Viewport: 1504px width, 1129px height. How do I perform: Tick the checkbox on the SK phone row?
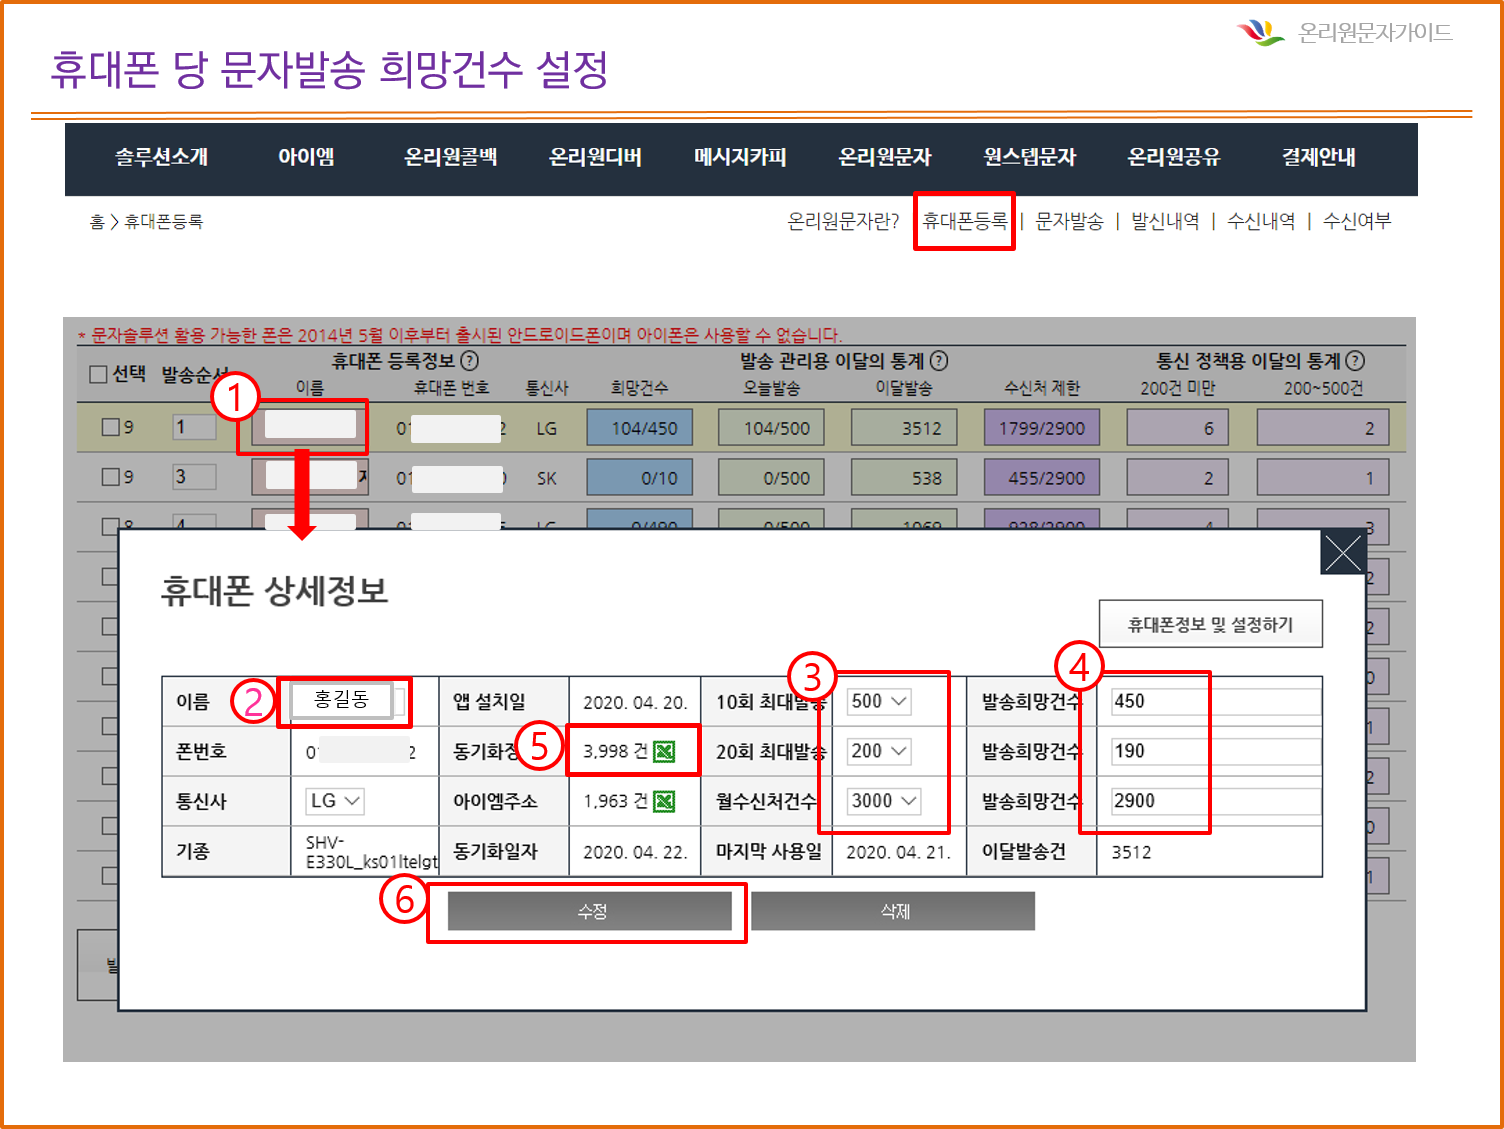111,478
